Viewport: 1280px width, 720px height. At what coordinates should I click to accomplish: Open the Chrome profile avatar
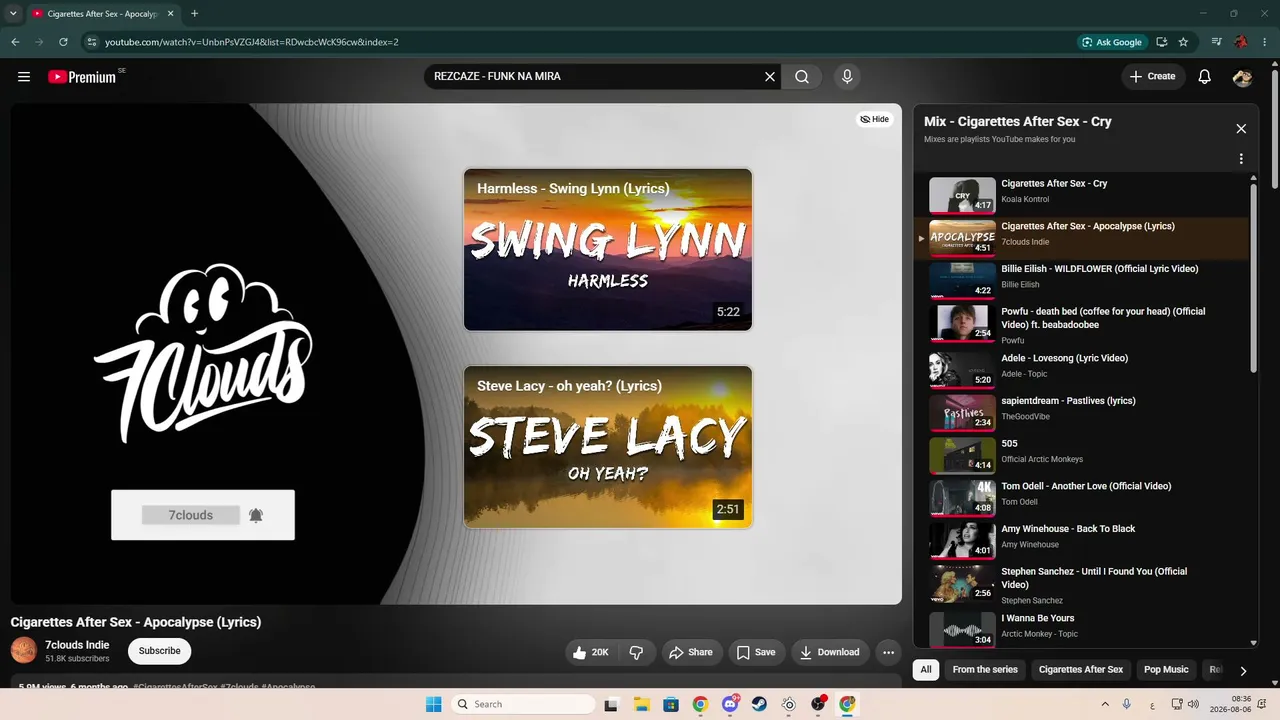1241,42
